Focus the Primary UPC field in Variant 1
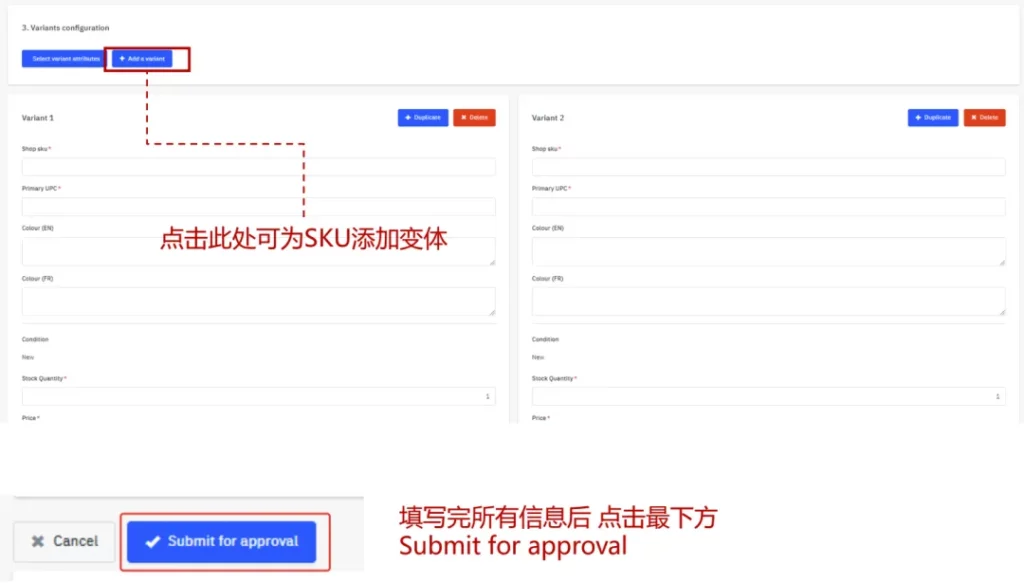1024x583 pixels. coord(258,206)
